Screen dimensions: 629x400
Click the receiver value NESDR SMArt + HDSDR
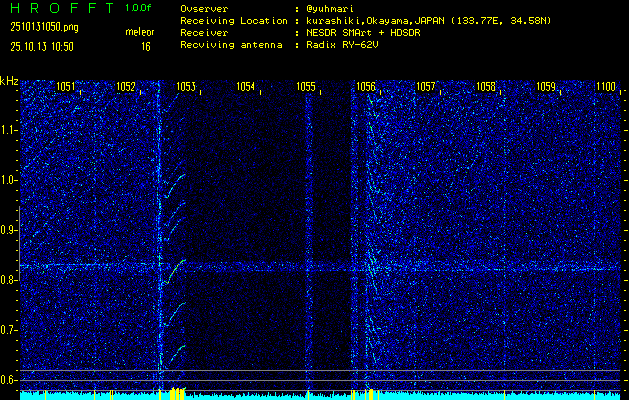363,33
